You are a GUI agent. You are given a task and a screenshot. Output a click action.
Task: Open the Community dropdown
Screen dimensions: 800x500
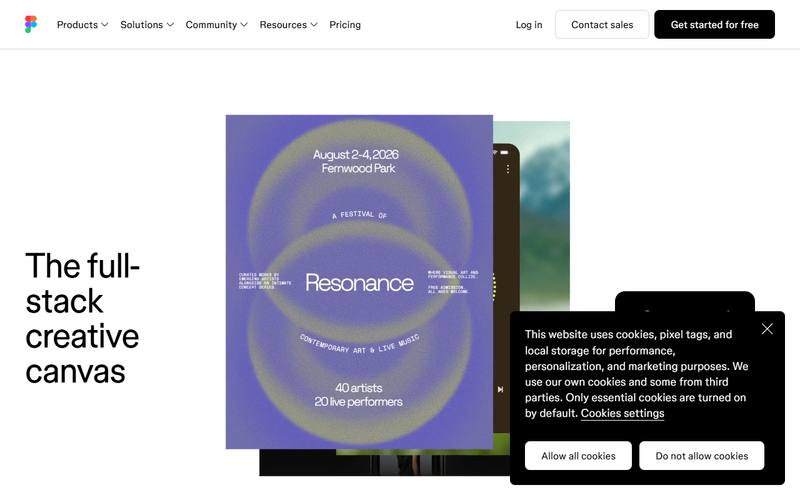tap(216, 24)
